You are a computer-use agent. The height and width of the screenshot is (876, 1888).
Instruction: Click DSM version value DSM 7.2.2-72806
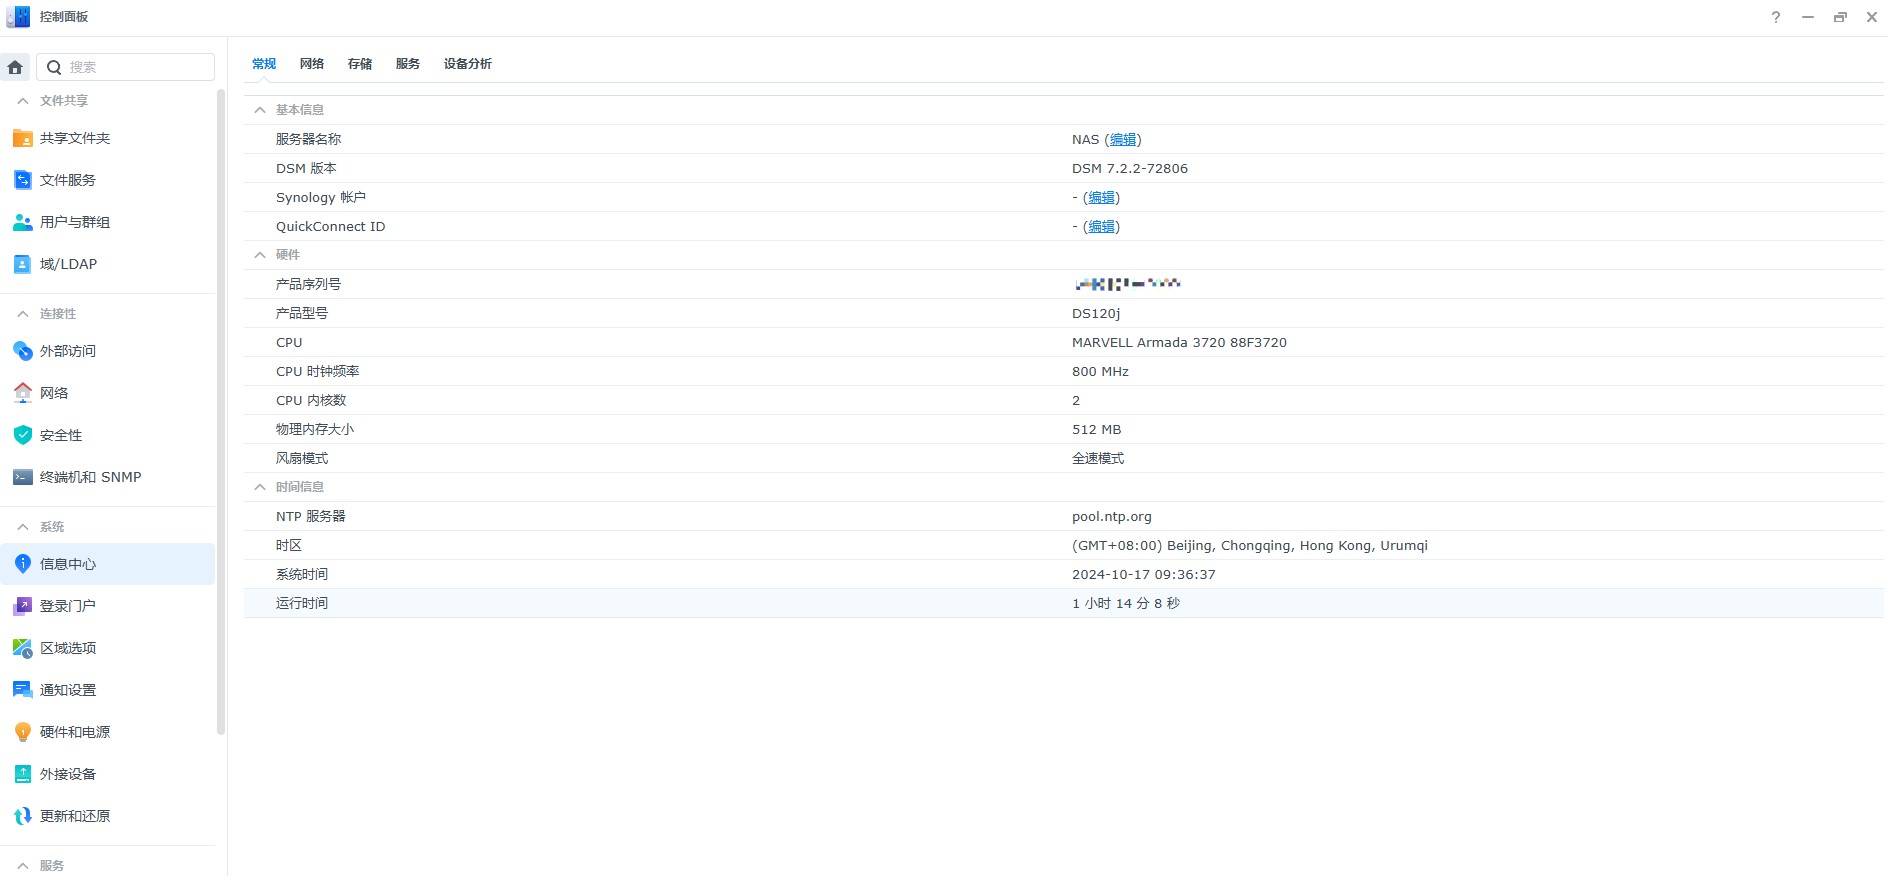pos(1130,168)
